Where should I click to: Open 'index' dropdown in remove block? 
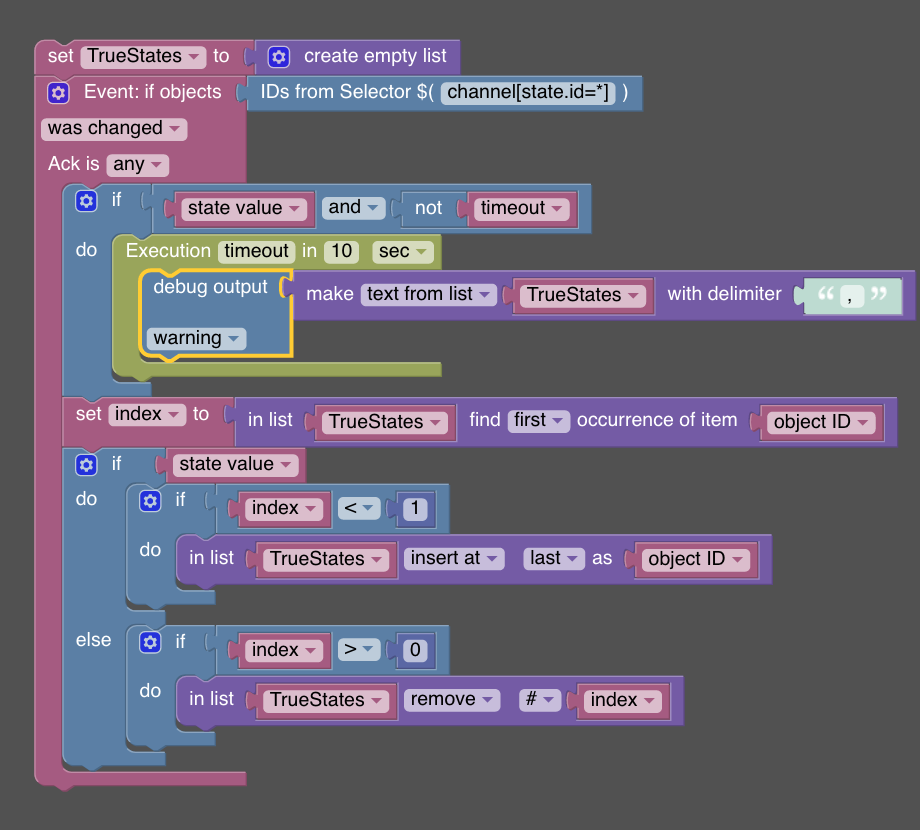(622, 700)
